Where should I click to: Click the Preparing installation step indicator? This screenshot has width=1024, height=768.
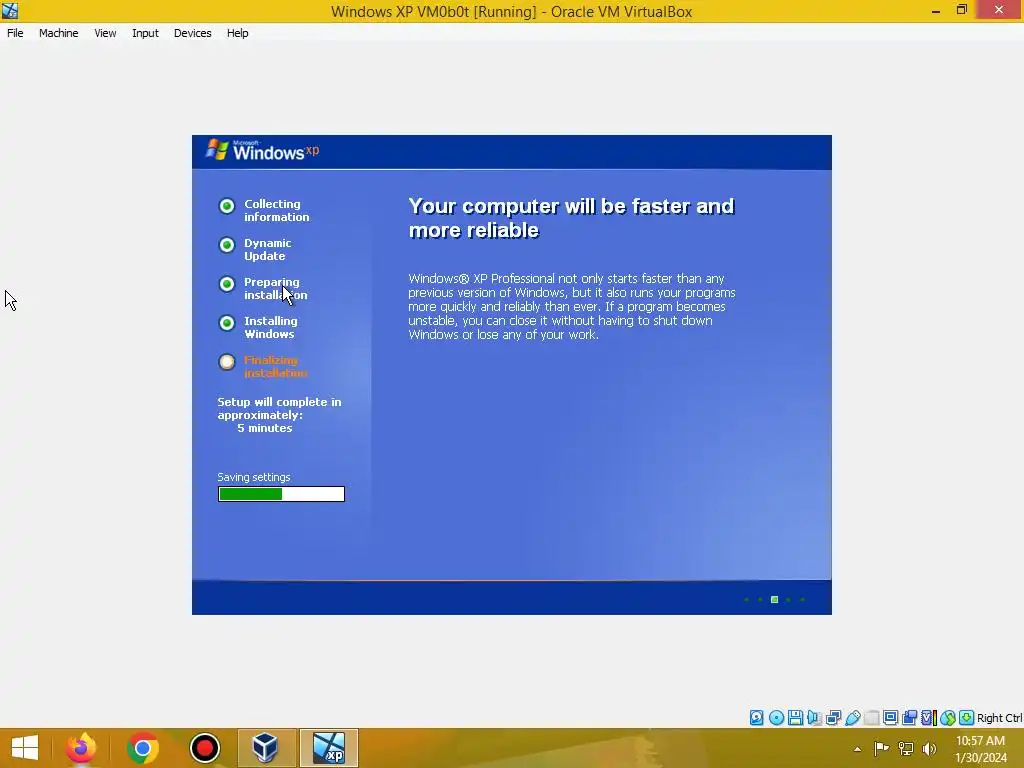point(227,284)
